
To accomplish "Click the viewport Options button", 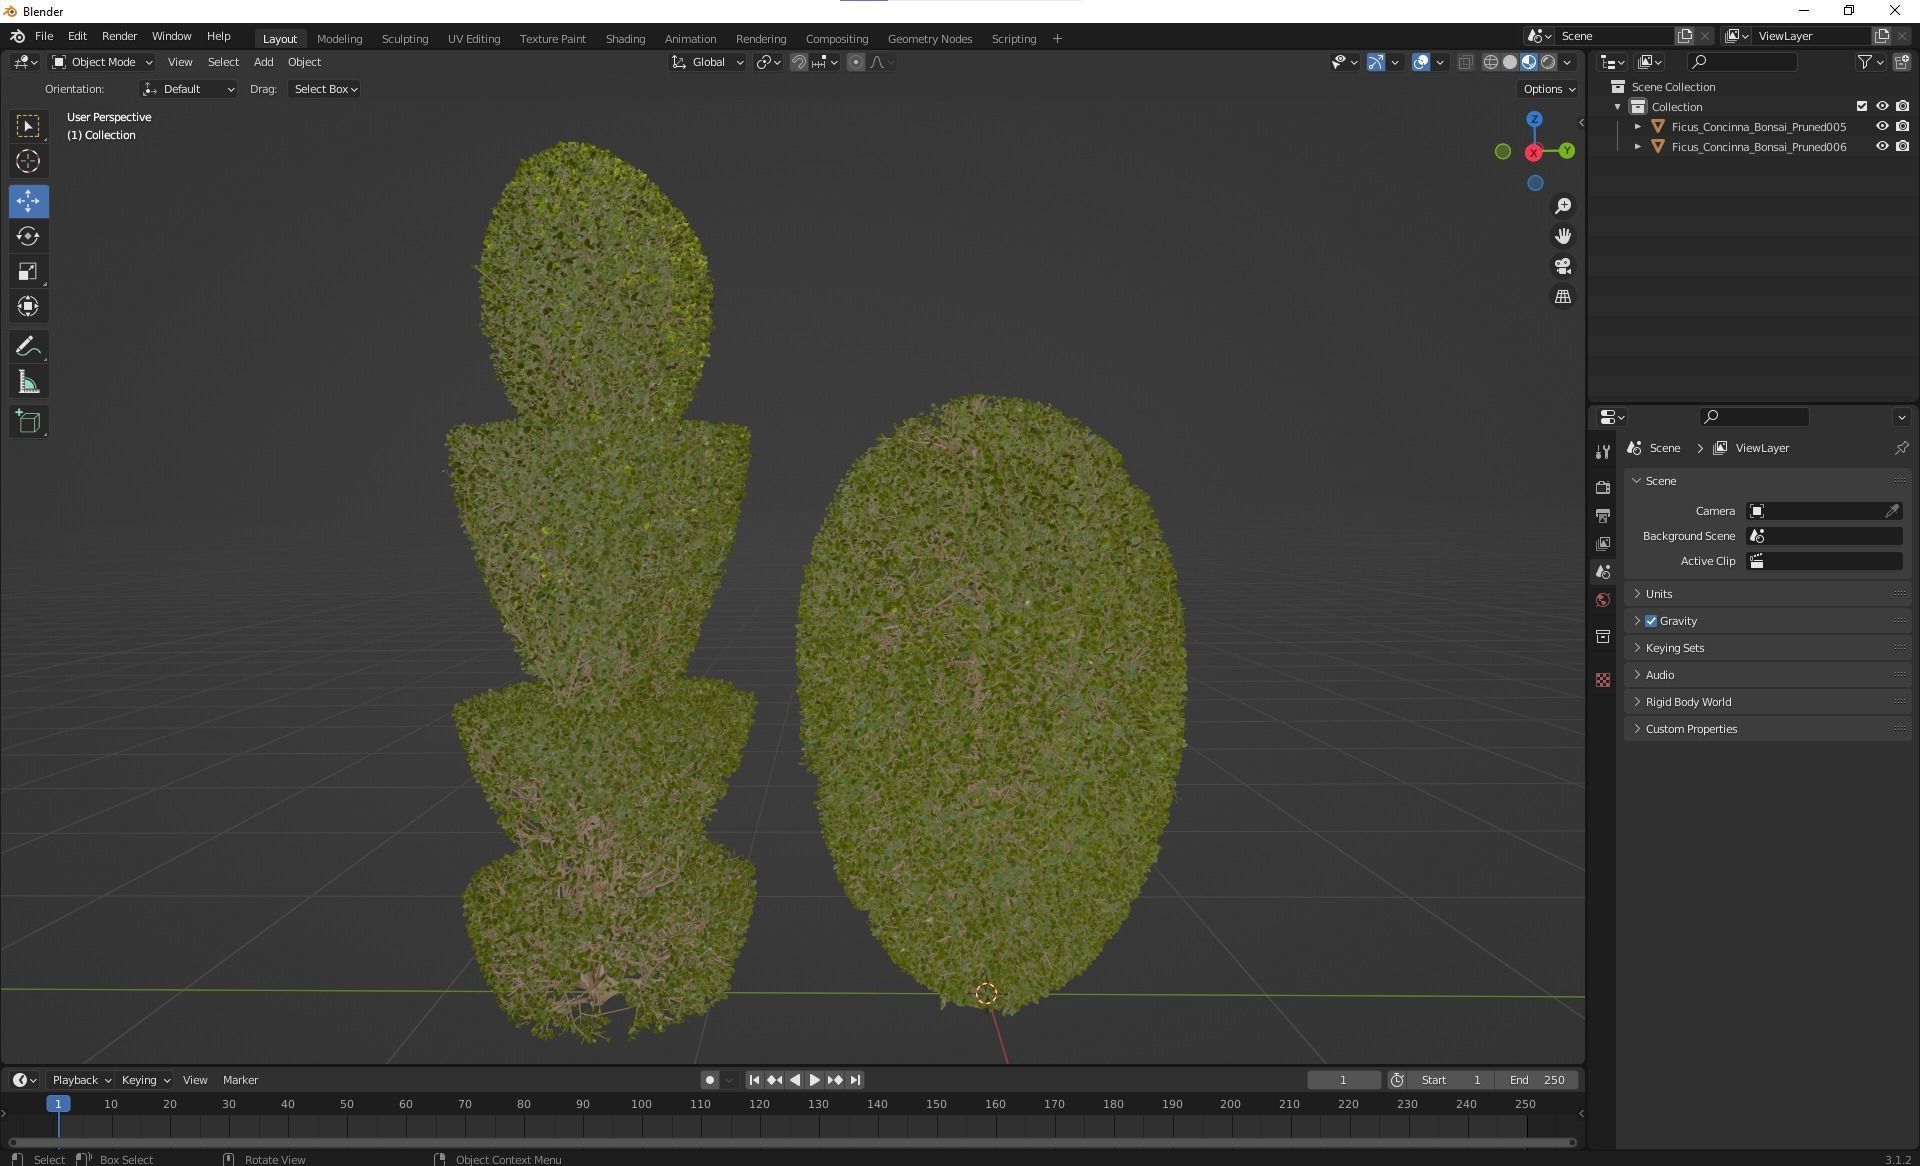I will 1548,89.
